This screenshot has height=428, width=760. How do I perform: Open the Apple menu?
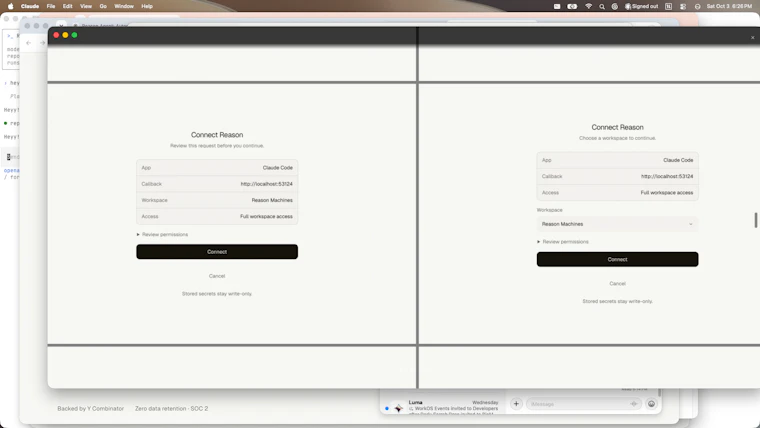tap(11, 6)
